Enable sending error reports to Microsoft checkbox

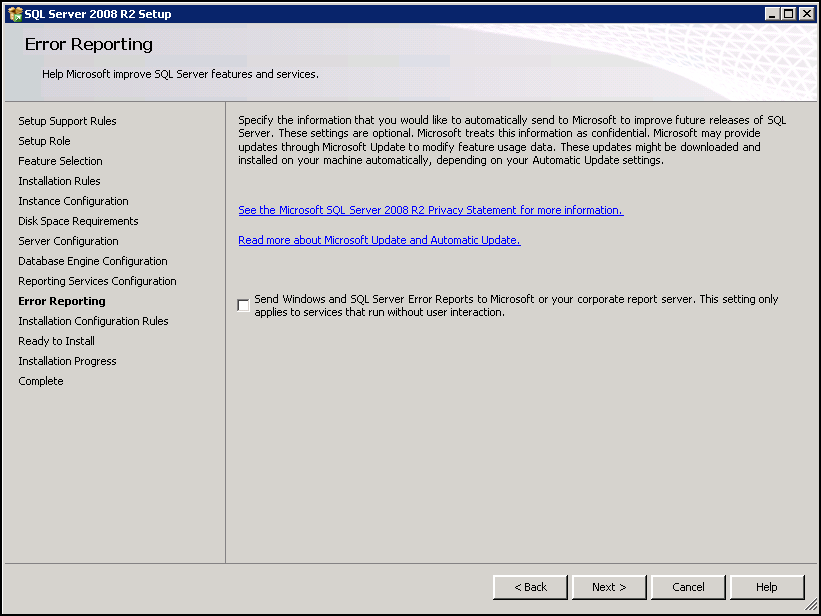[243, 305]
